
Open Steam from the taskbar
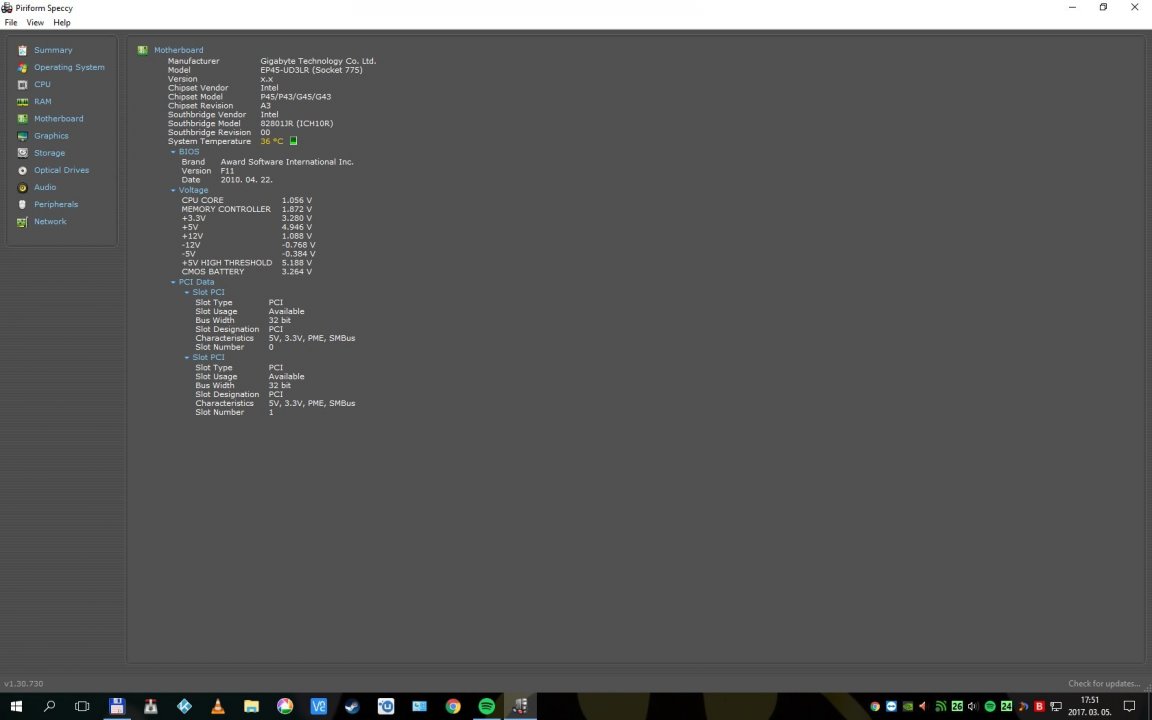coord(352,706)
